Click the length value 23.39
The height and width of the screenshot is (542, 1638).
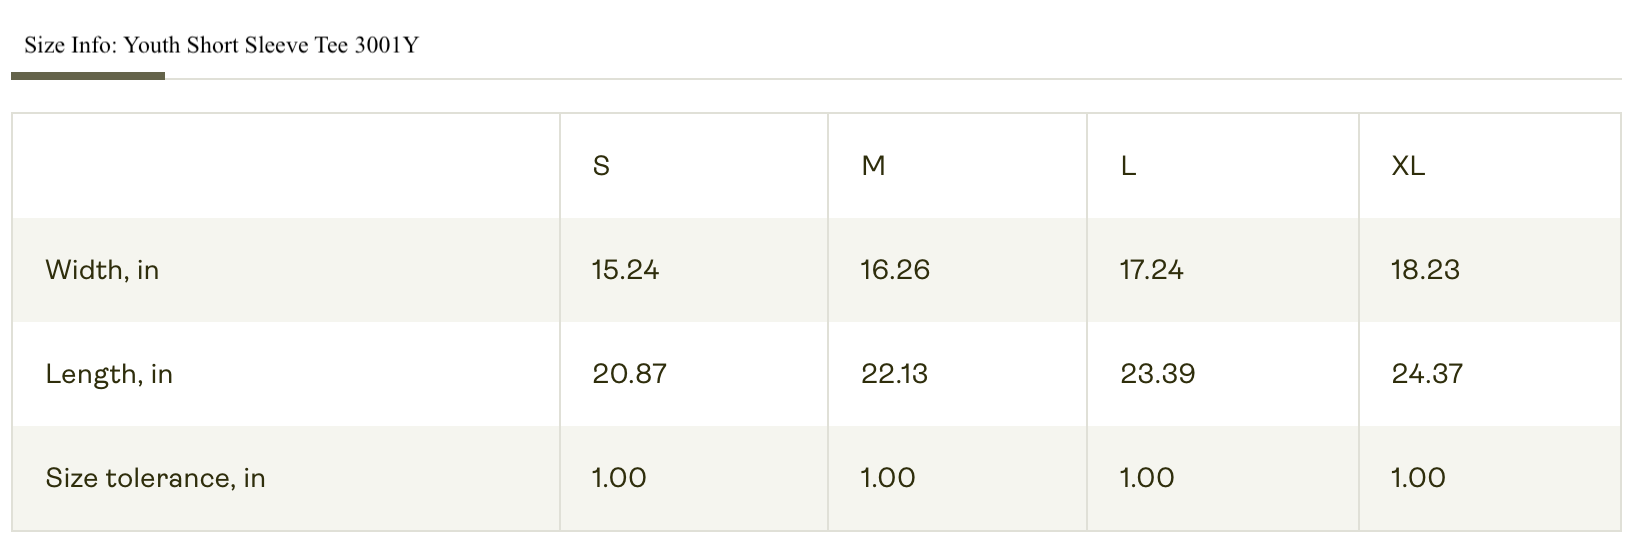(x=1157, y=374)
